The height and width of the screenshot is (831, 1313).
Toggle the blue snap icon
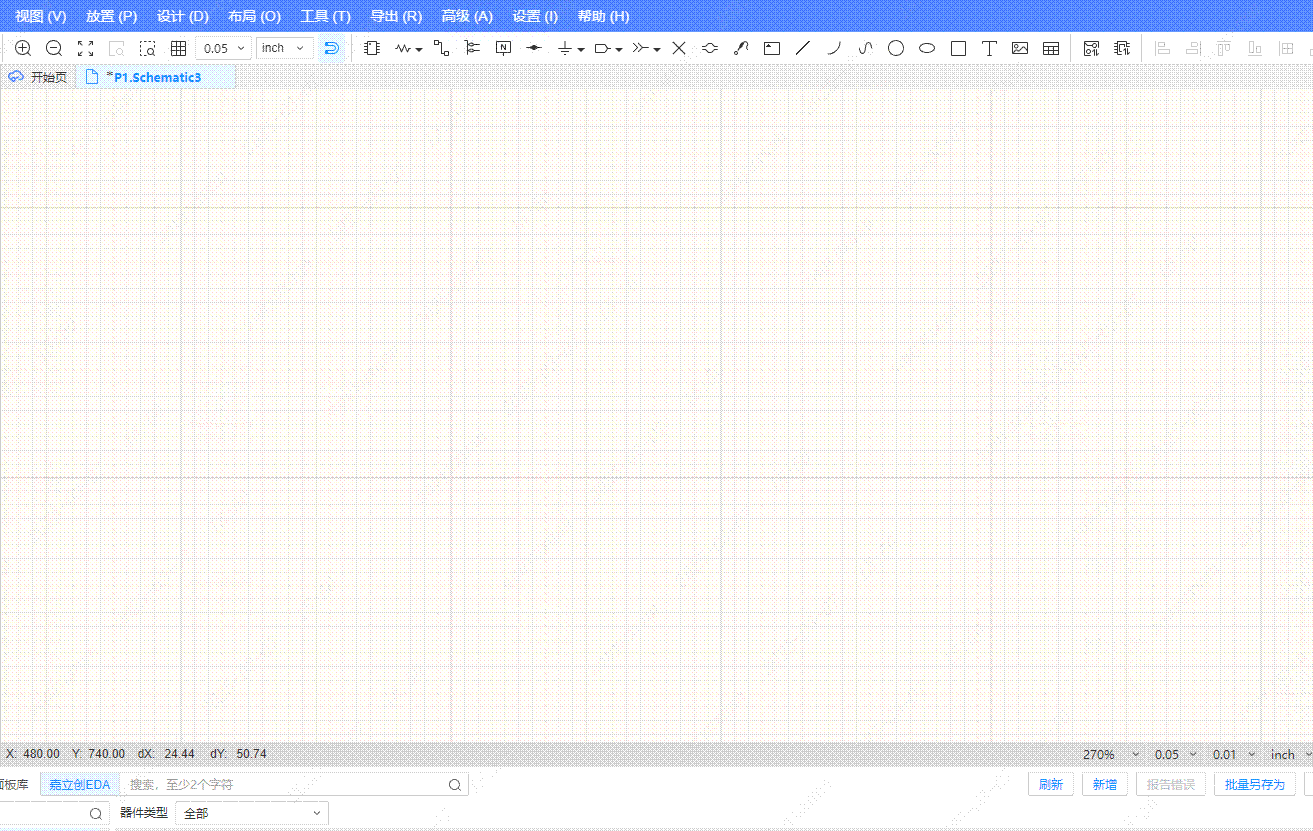click(x=332, y=48)
